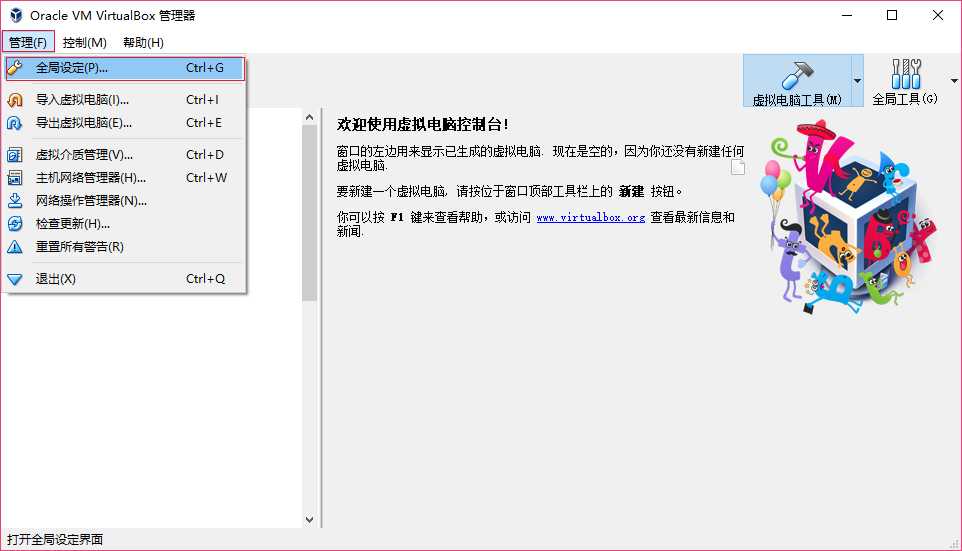Click the warning triangle icon beside 重置所有警告
Screen dimensions: 962x551
coord(15,247)
